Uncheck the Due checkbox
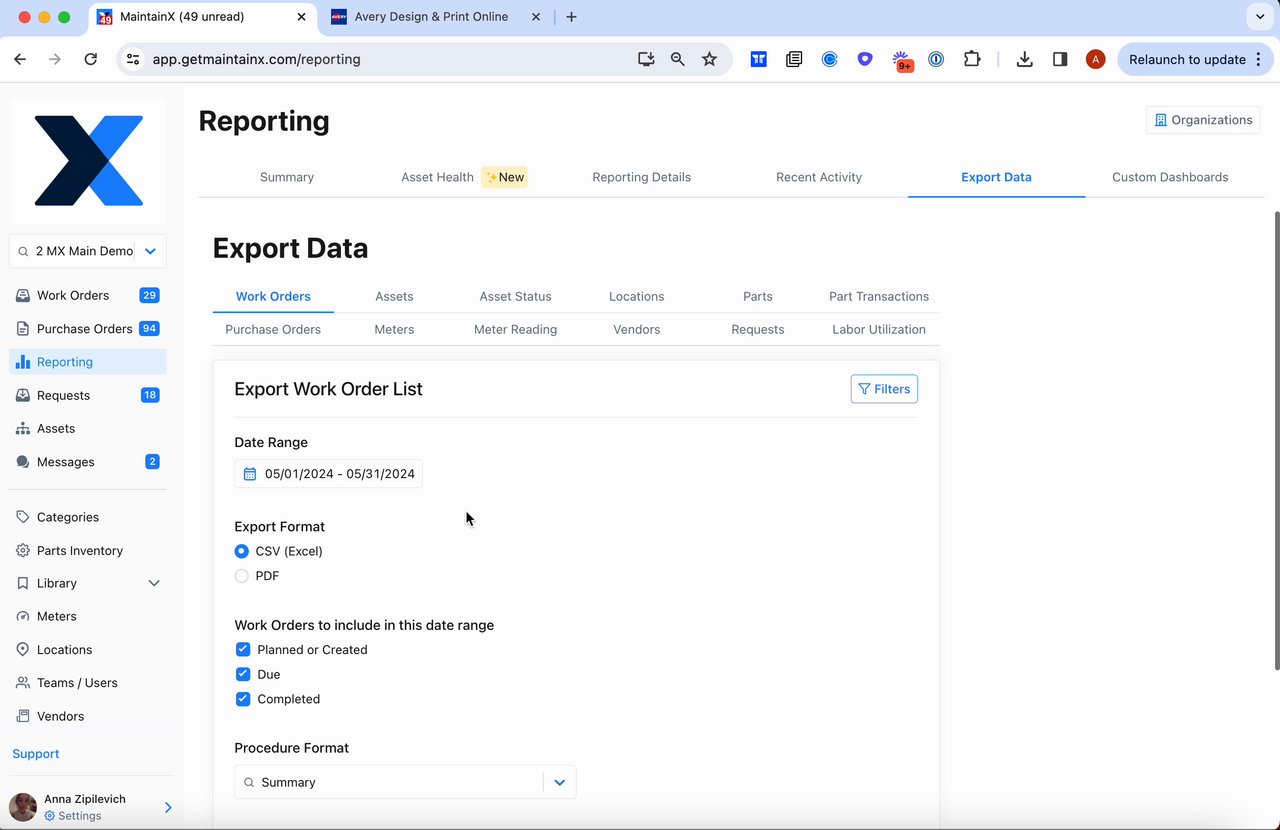This screenshot has height=830, width=1280. tap(243, 674)
